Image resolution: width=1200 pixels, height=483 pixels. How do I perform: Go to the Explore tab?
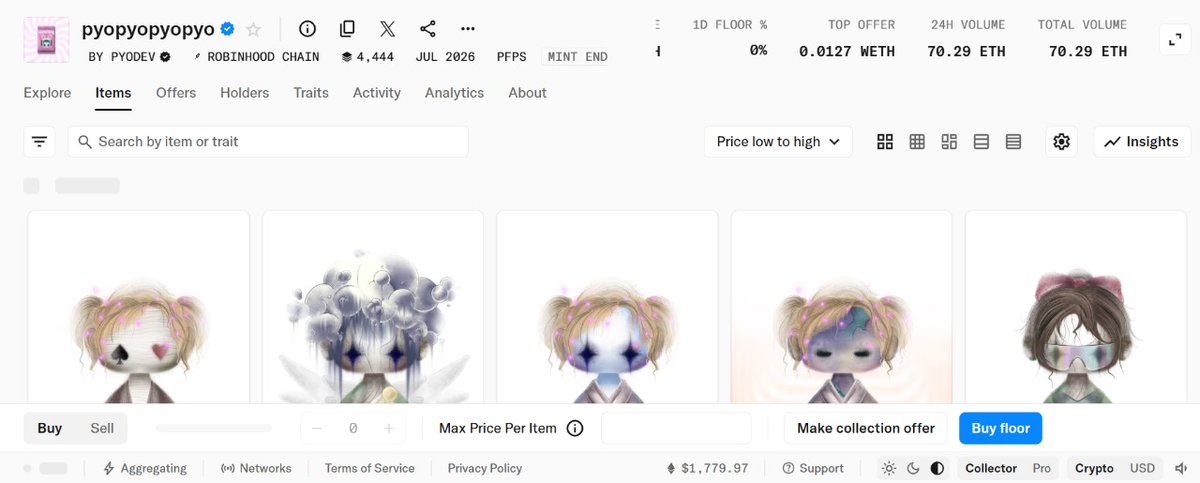pyautogui.click(x=47, y=93)
